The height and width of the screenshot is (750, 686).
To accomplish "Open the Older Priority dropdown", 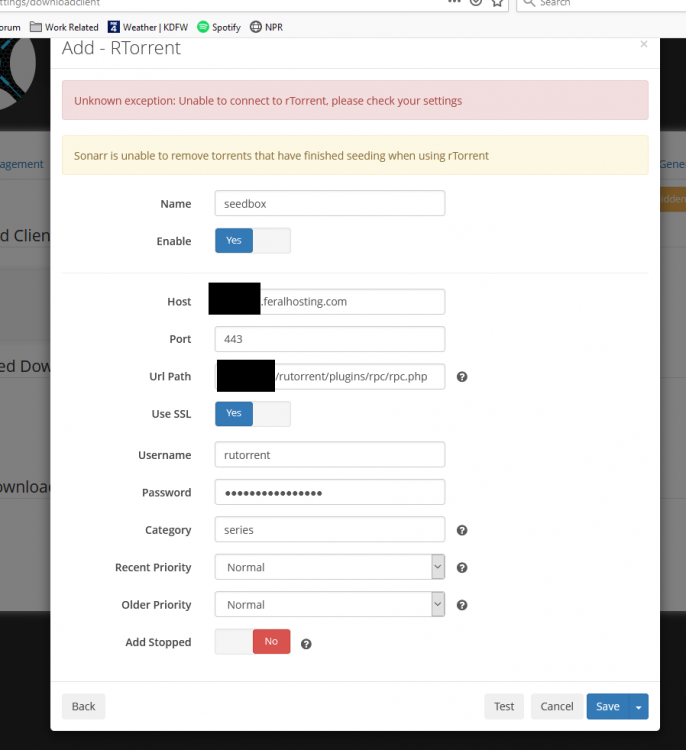I will pyautogui.click(x=330, y=604).
